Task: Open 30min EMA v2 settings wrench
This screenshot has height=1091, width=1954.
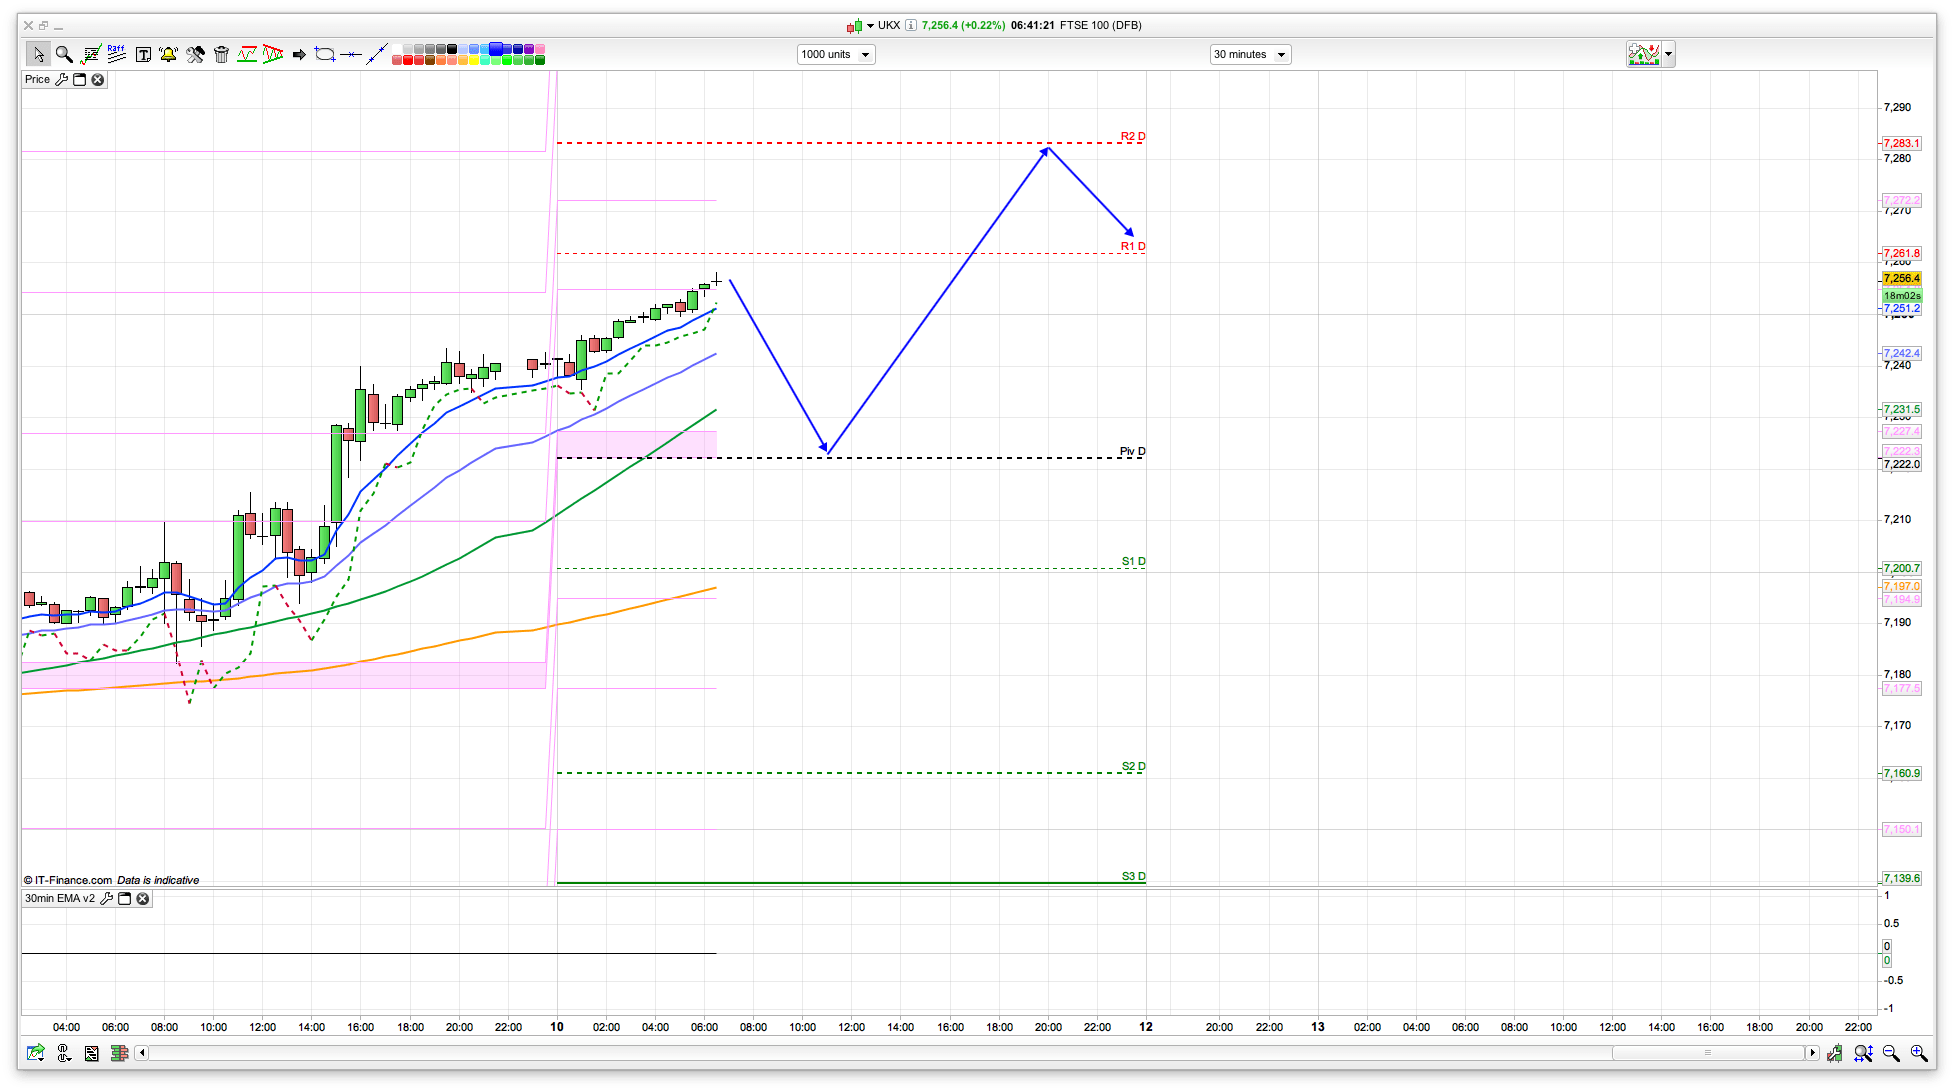Action: tap(107, 899)
